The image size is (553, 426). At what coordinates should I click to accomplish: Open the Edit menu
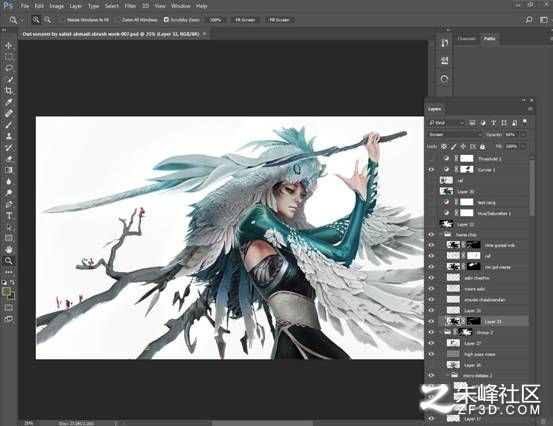click(x=39, y=6)
